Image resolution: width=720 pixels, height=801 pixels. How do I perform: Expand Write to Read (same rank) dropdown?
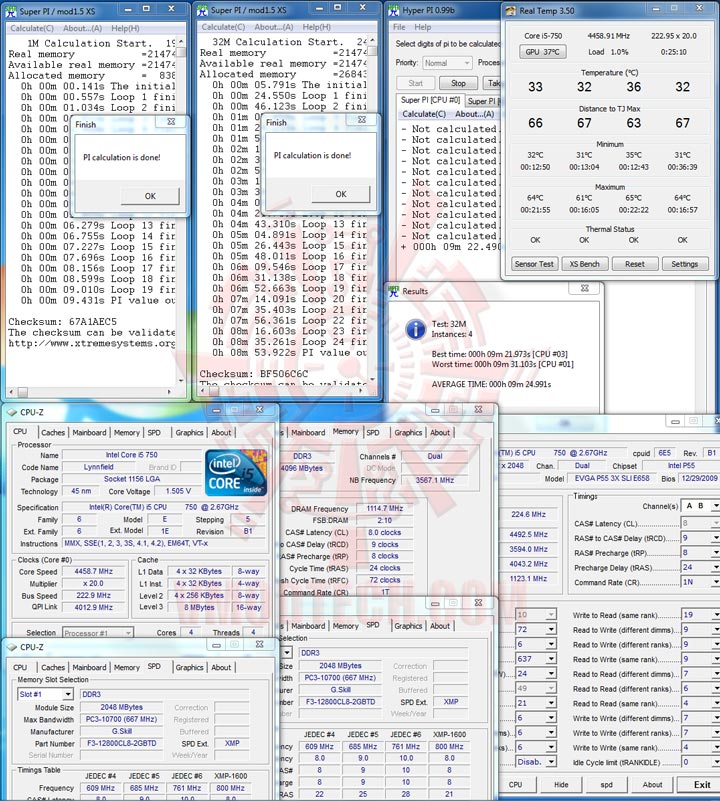pyautogui.click(x=715, y=615)
